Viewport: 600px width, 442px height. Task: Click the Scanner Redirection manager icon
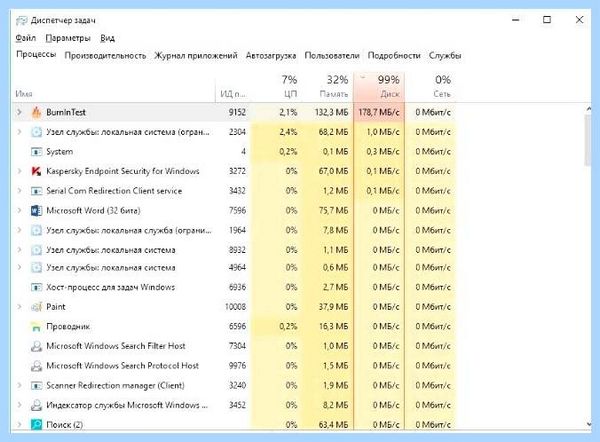(x=36, y=386)
